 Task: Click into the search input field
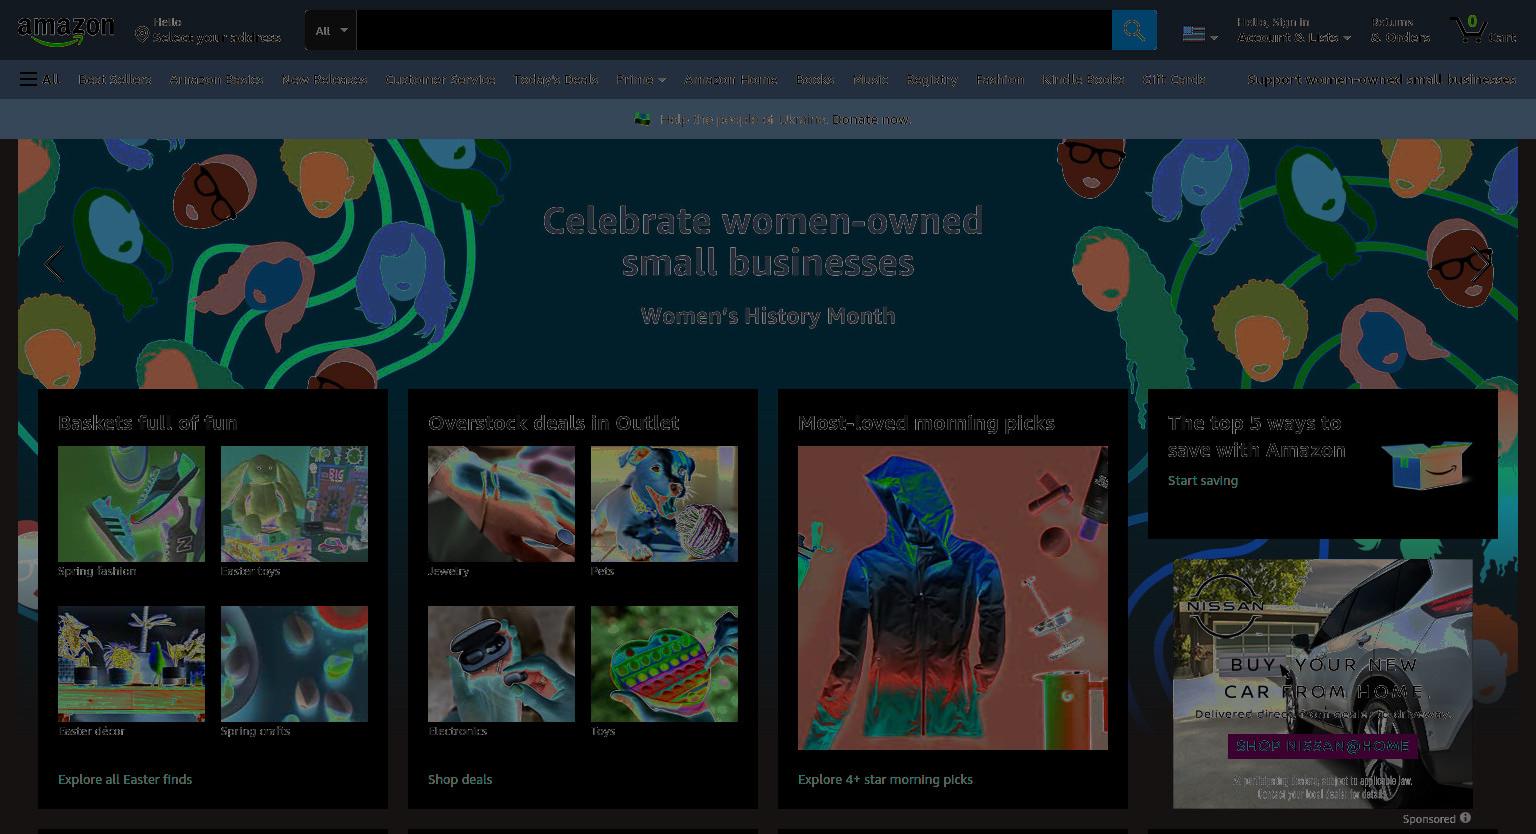tap(734, 30)
